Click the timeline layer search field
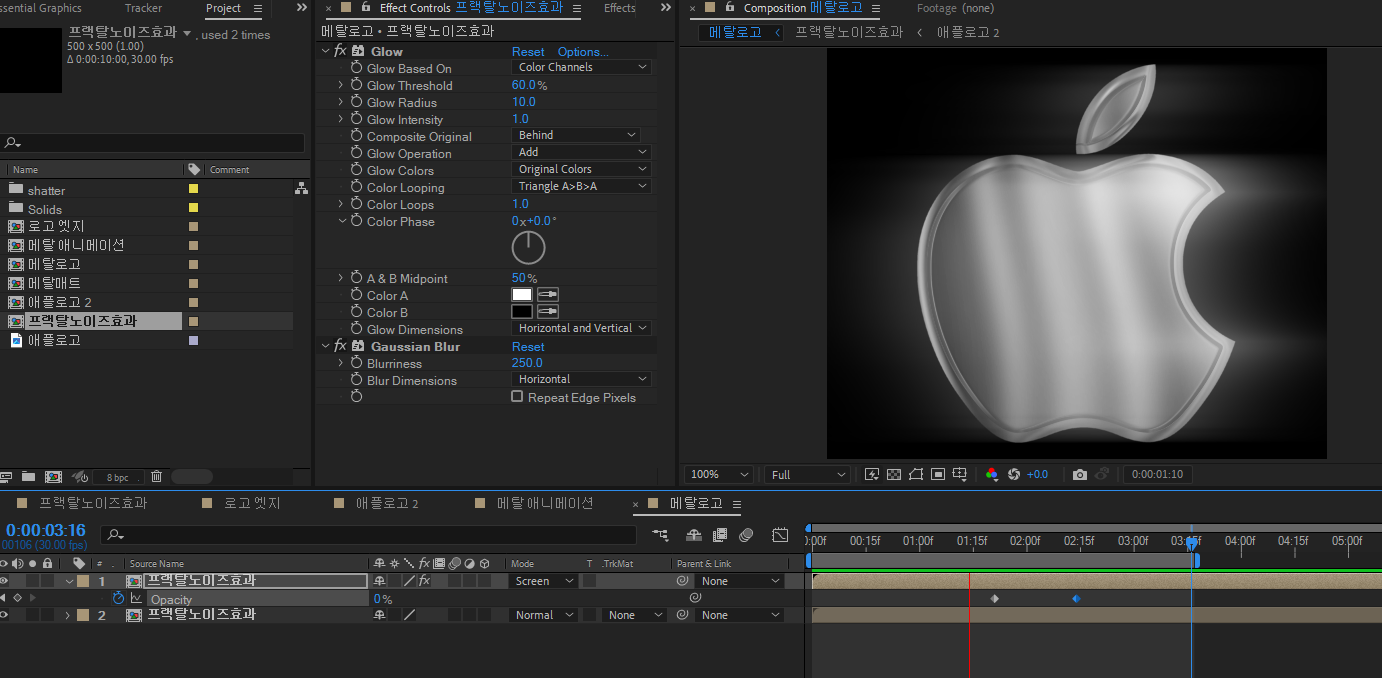Image resolution: width=1382 pixels, height=678 pixels. tap(370, 535)
